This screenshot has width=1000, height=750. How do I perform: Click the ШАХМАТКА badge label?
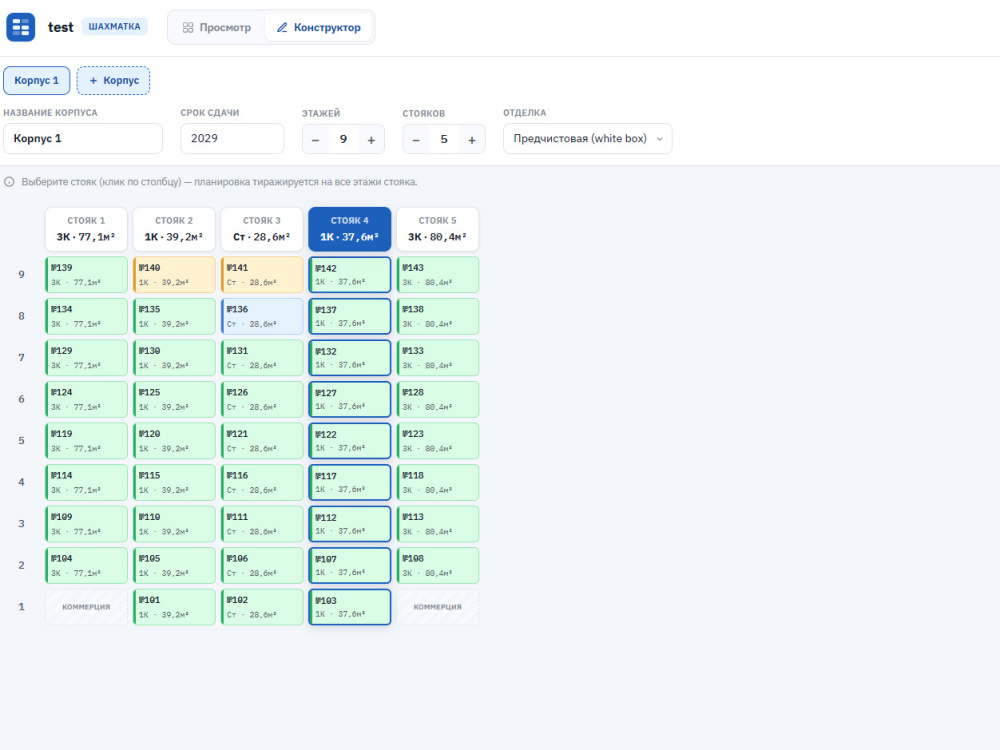(114, 27)
